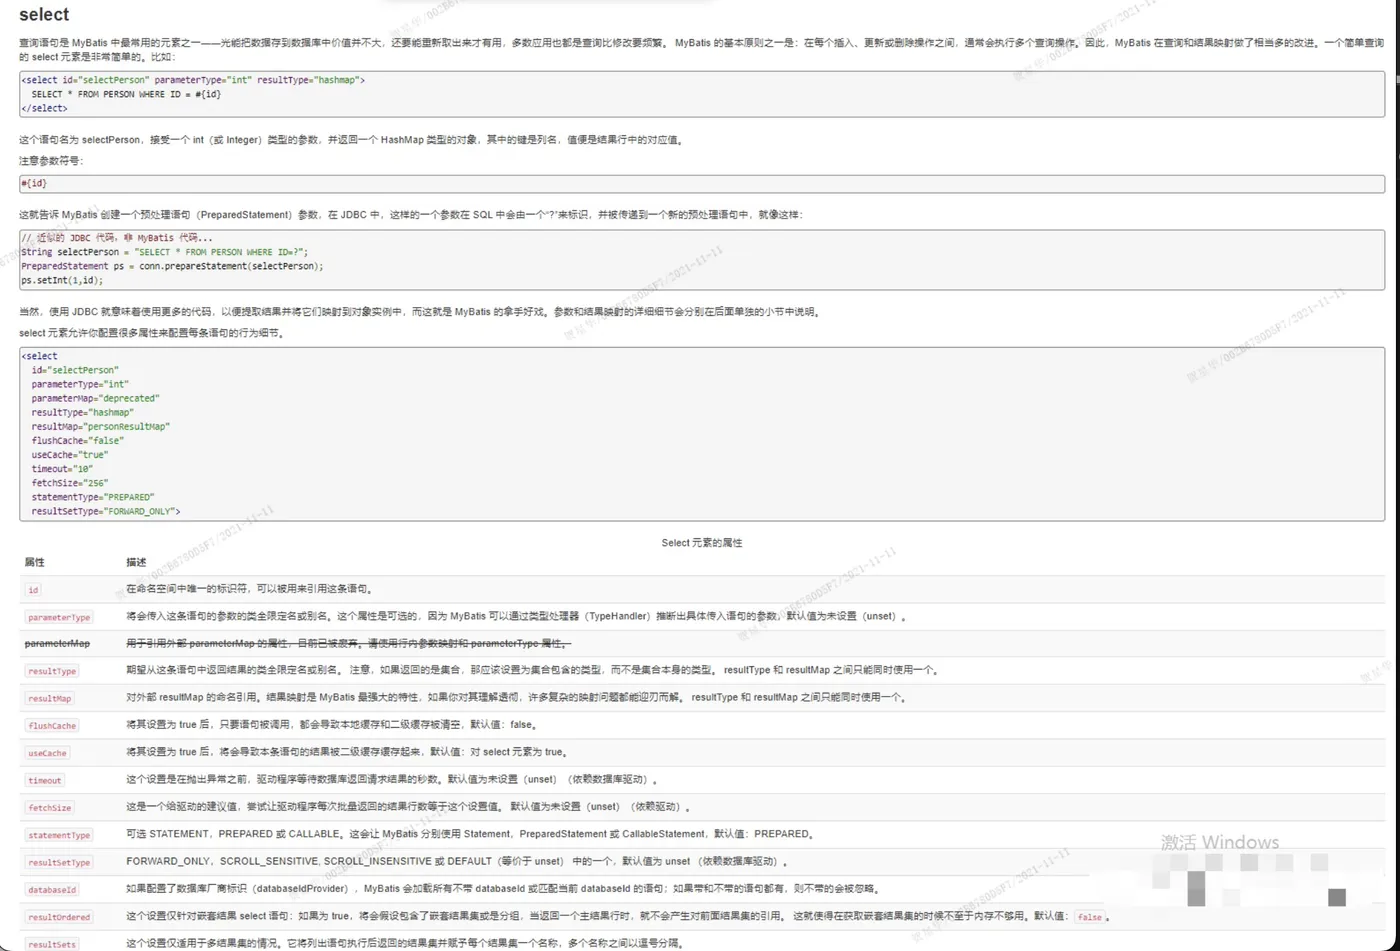Select the line "SELECT * FROM PERSON WHERE ID = #{id}"
The height and width of the screenshot is (951, 1400).
point(126,94)
